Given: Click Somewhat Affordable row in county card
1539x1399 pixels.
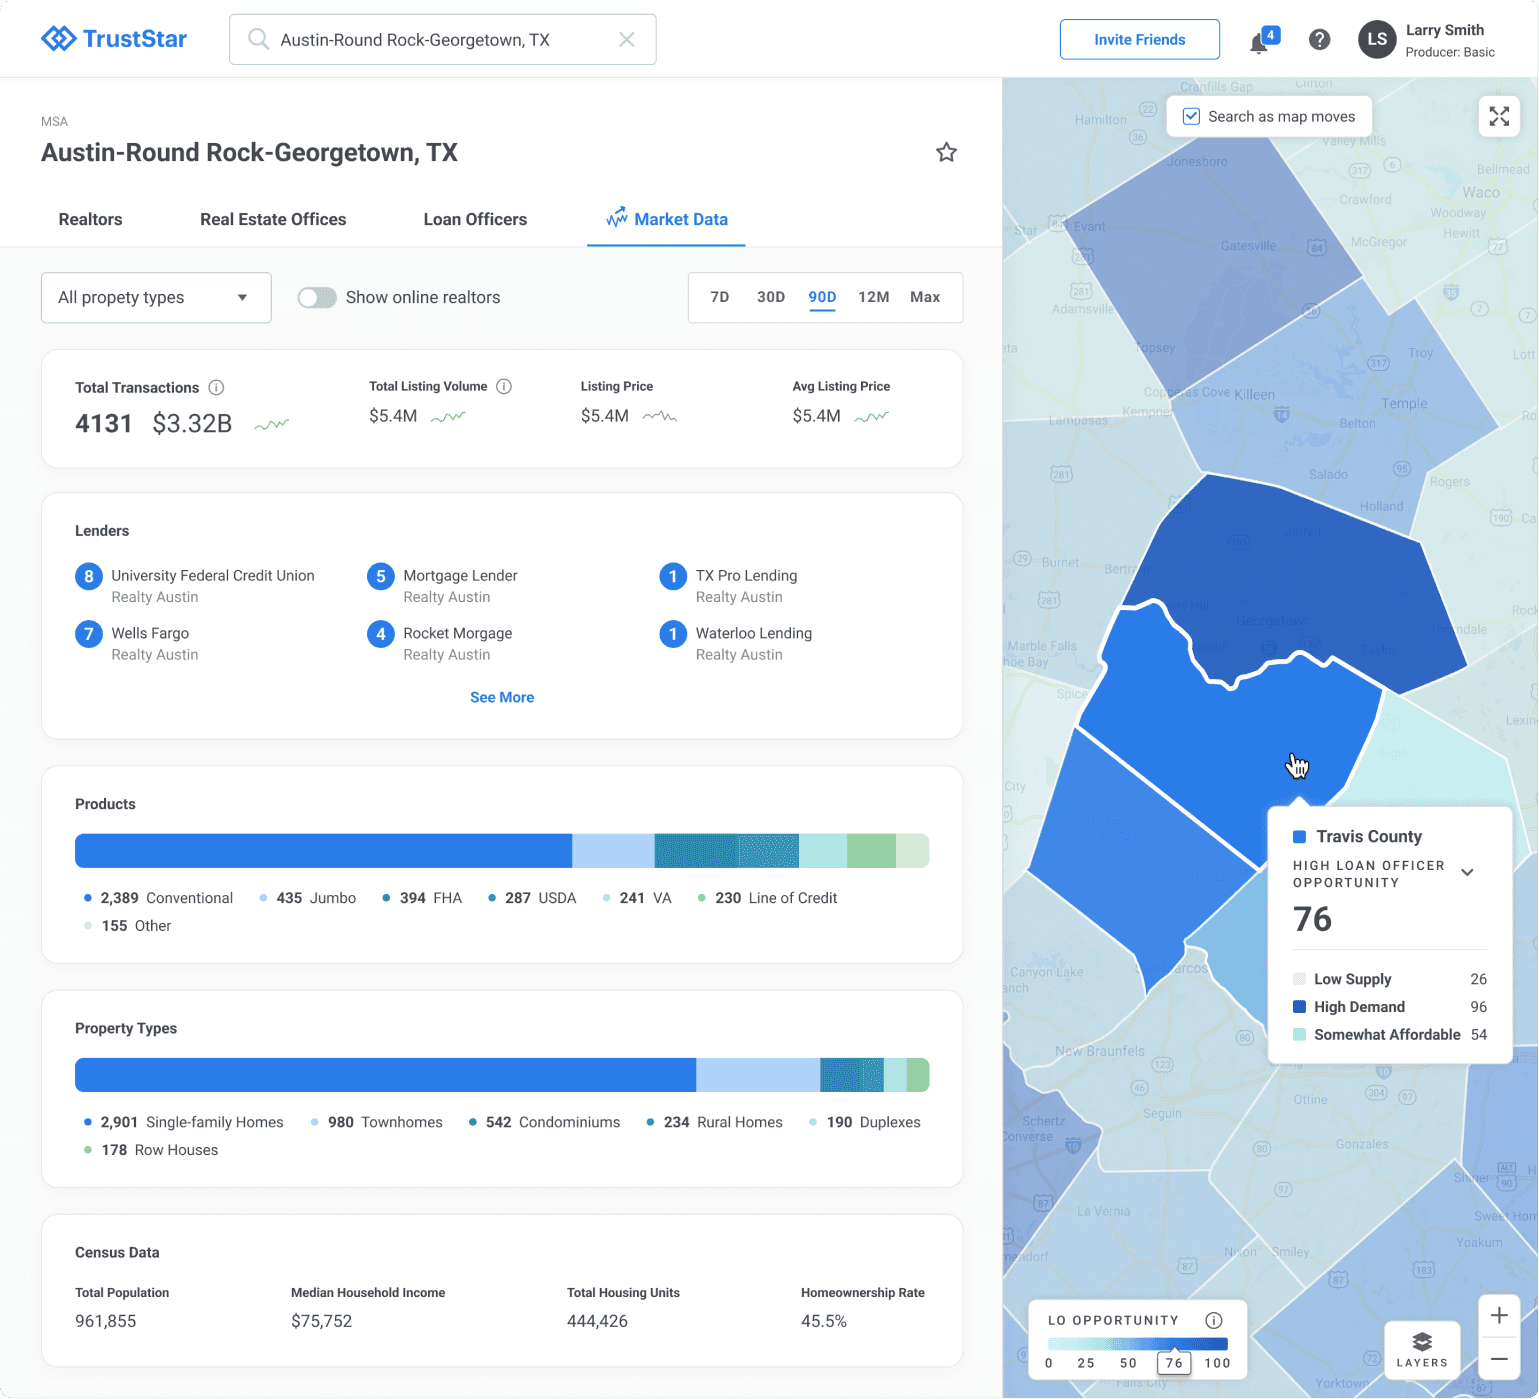Looking at the screenshot, I should pyautogui.click(x=1390, y=1035).
